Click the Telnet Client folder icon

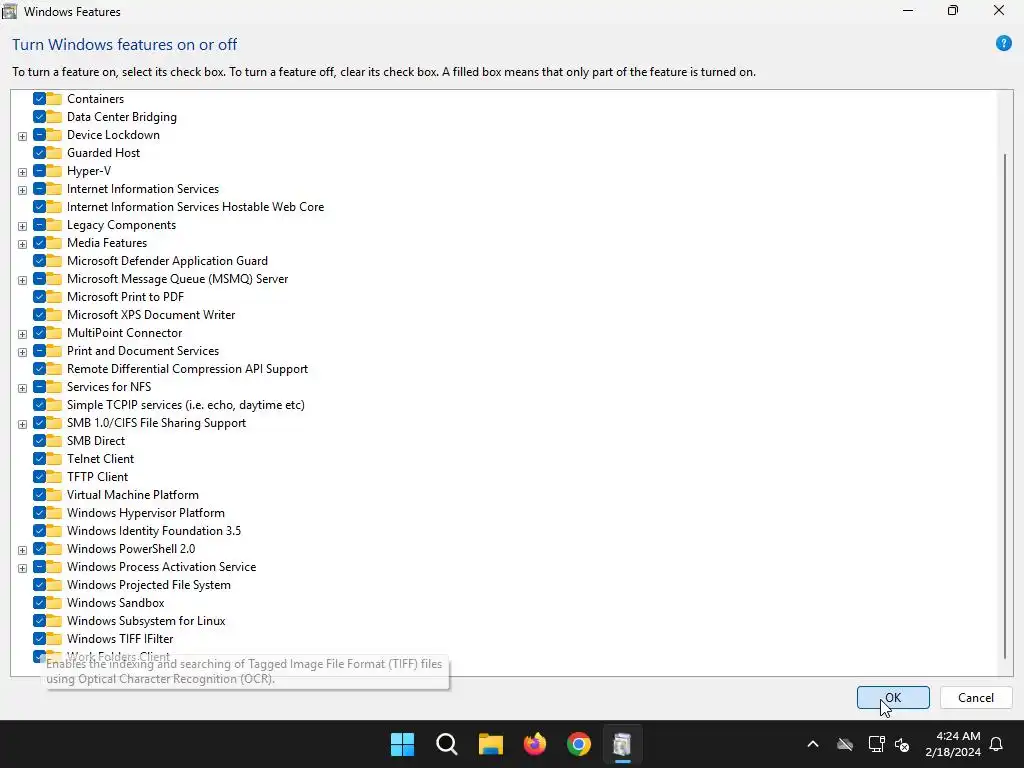point(54,459)
